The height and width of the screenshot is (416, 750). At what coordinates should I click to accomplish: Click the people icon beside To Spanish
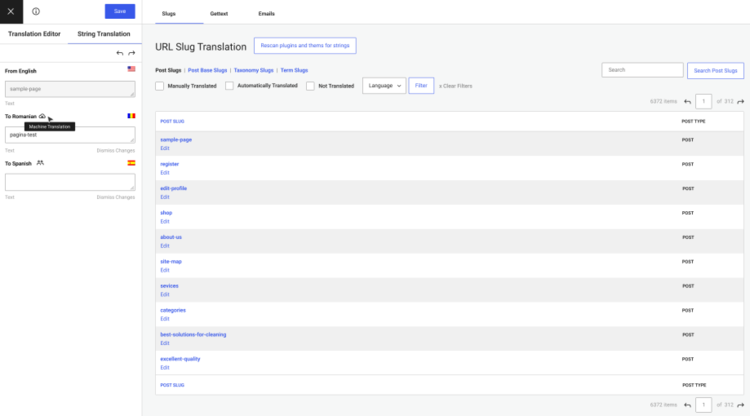coord(40,162)
